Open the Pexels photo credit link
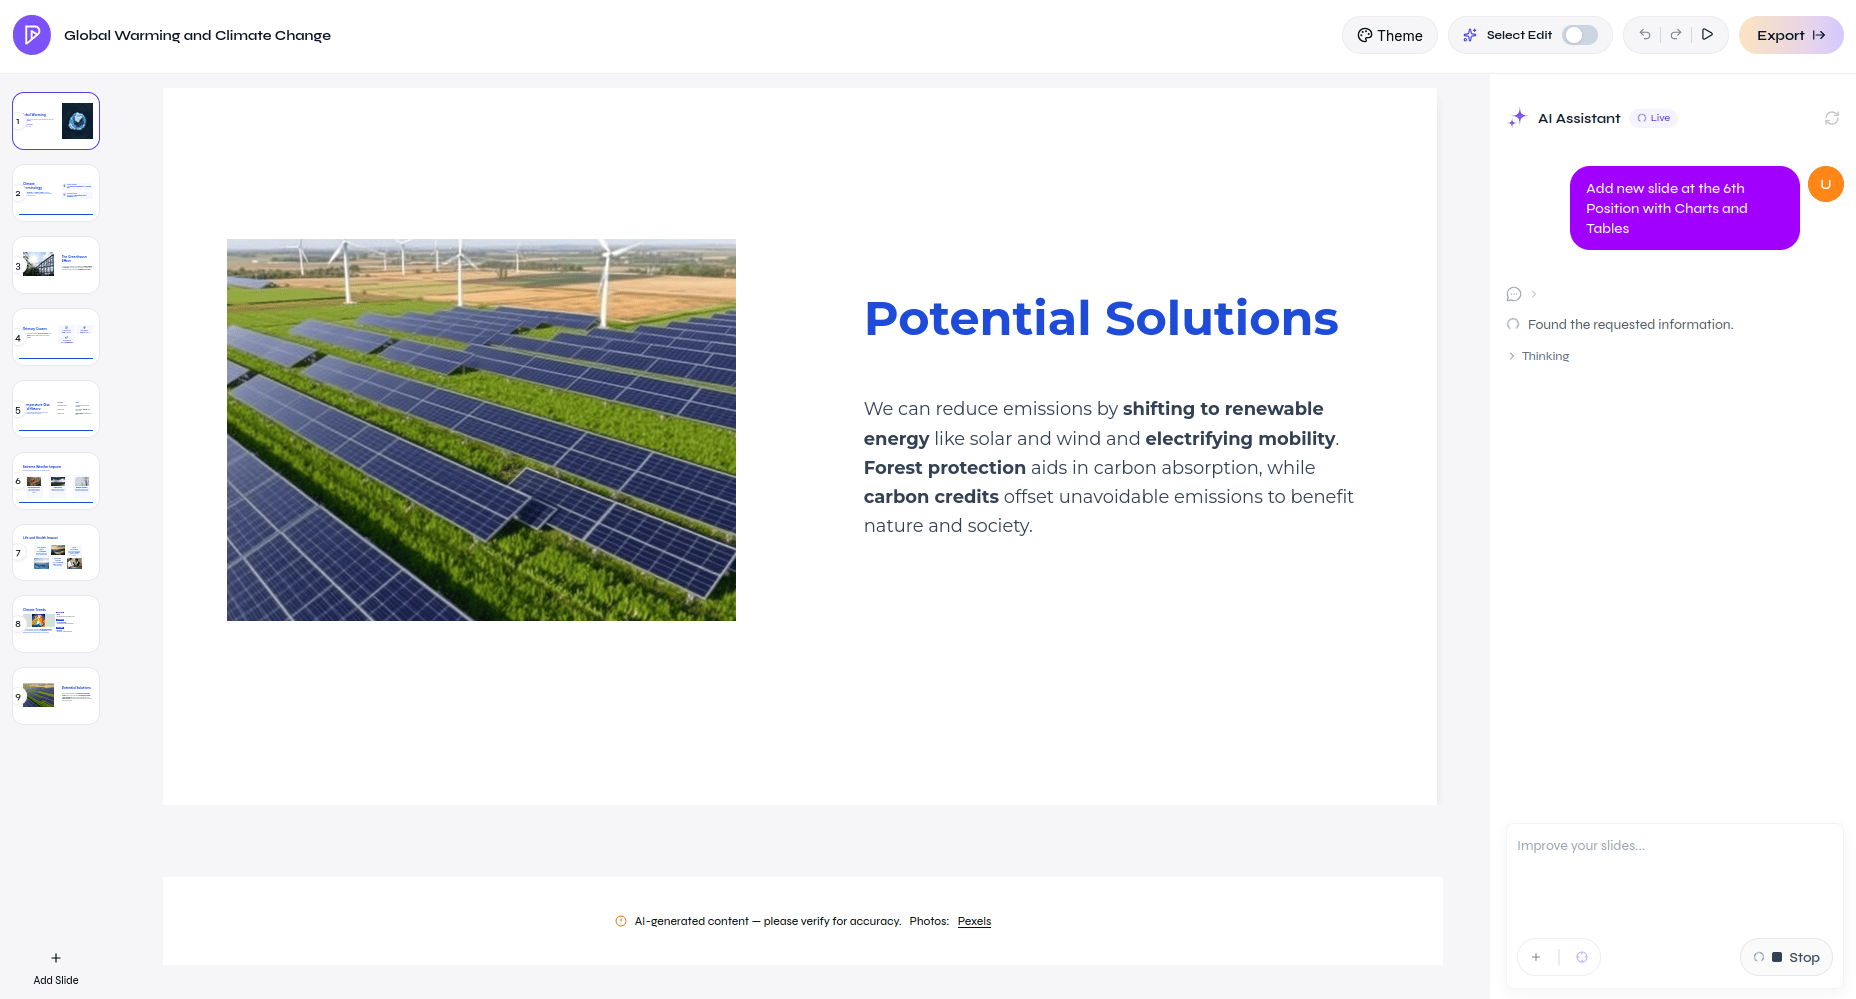The width and height of the screenshot is (1856, 999). coord(974,921)
